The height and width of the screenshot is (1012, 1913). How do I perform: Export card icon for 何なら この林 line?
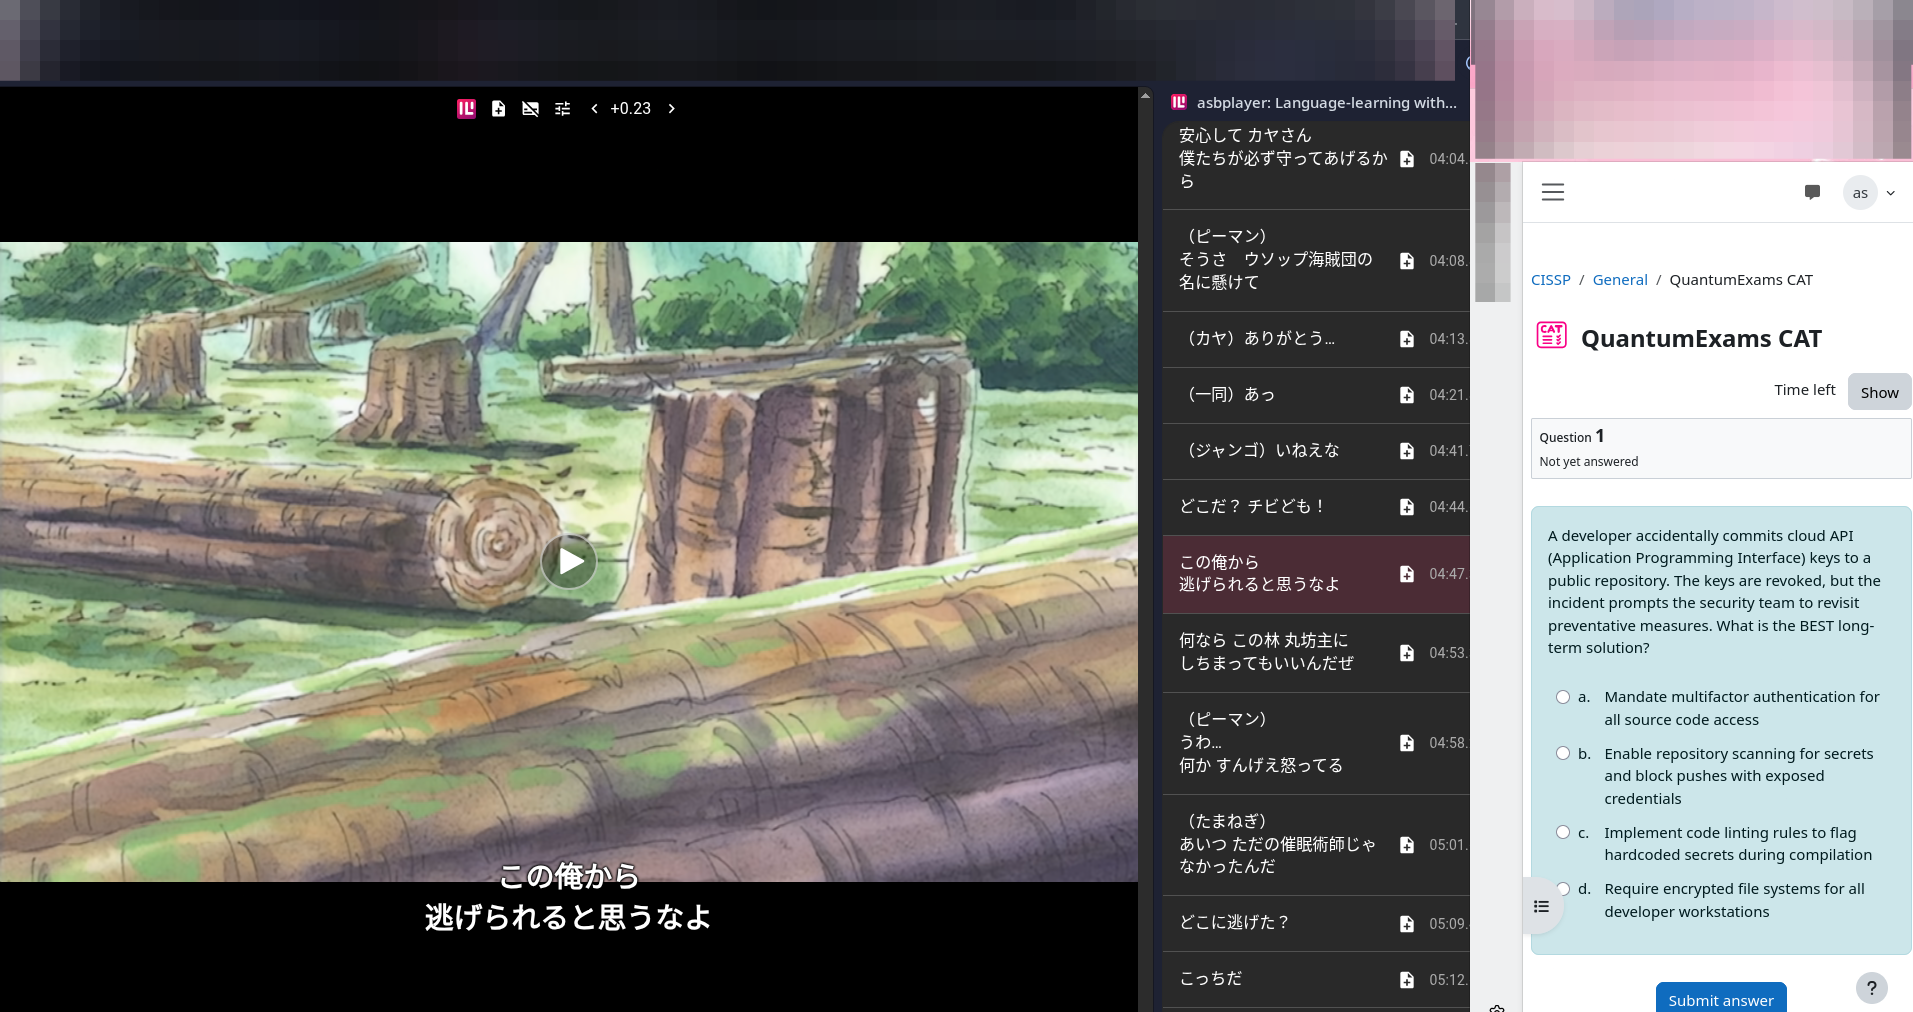coord(1407,653)
